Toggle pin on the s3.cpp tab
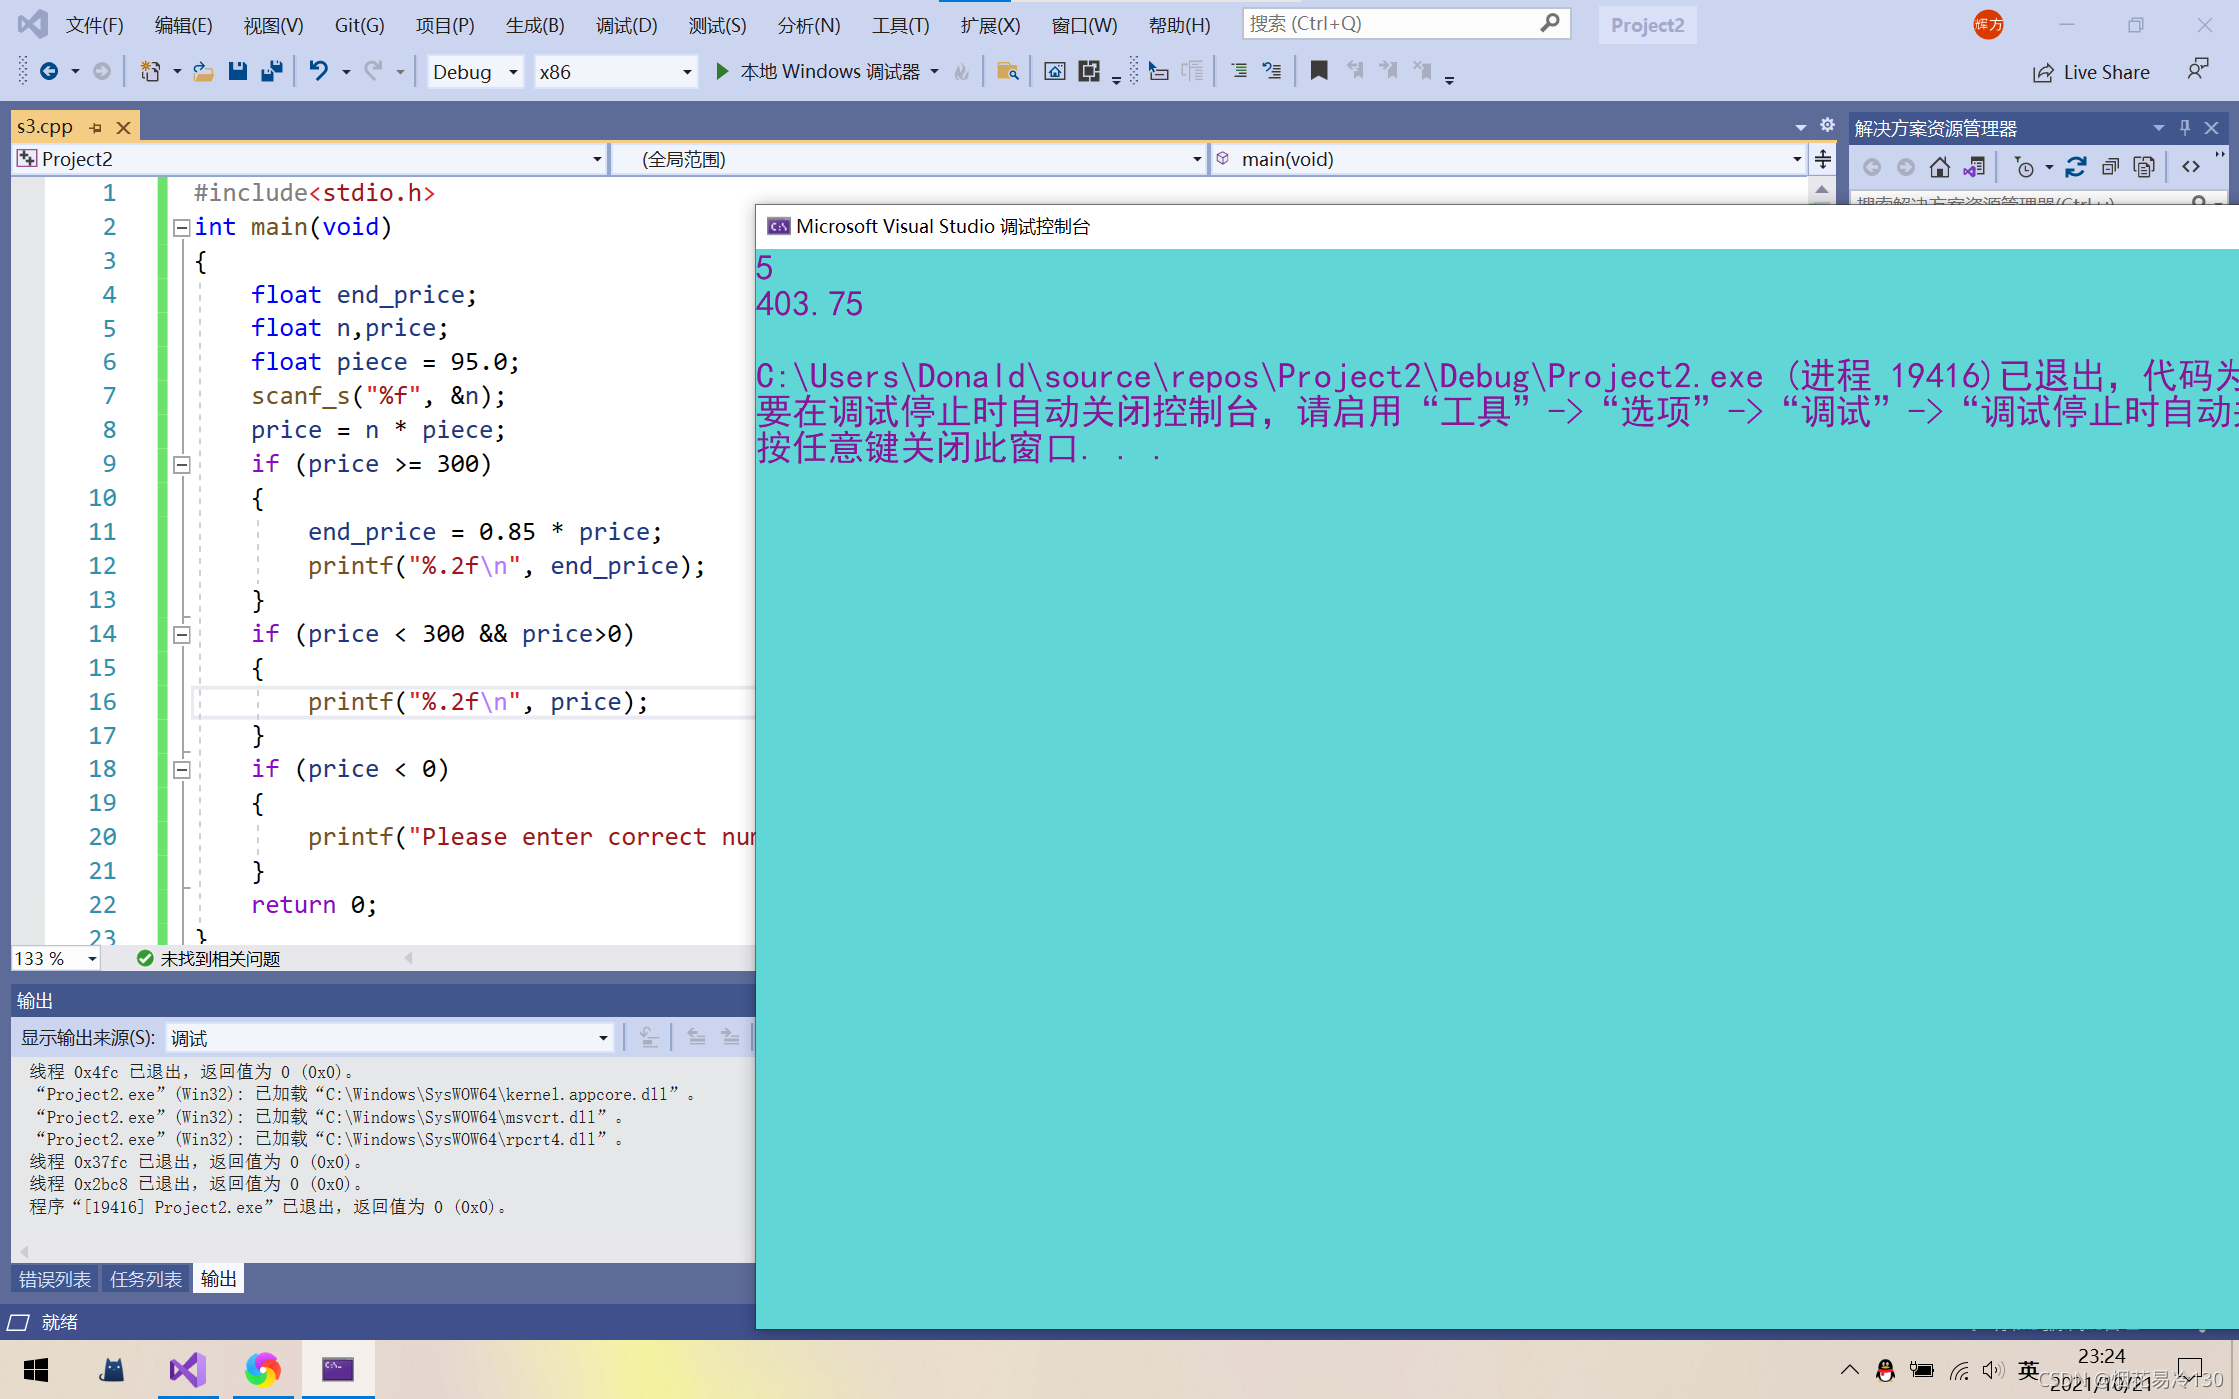This screenshot has height=1399, width=2239. (96, 127)
